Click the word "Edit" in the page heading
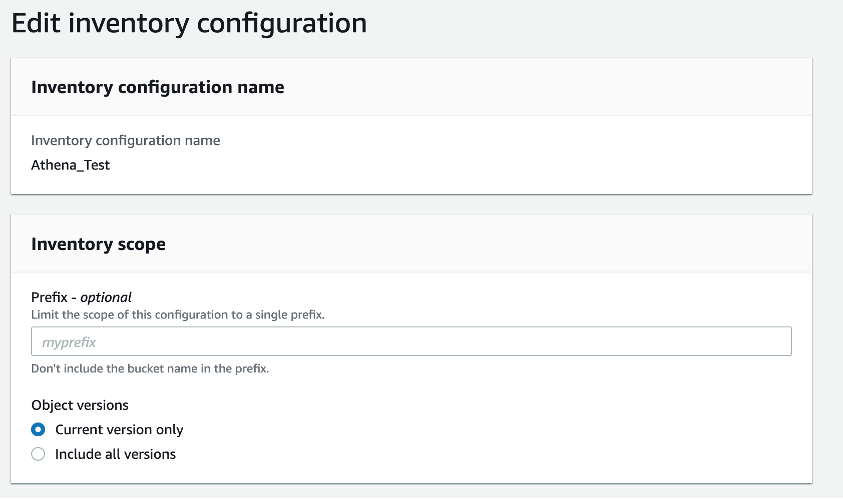 click(x=36, y=23)
